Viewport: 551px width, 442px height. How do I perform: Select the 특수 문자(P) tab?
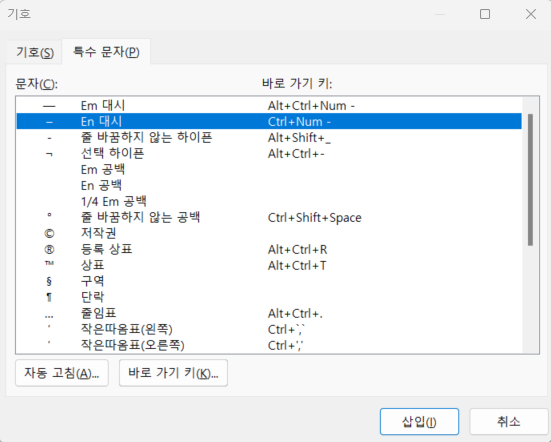point(106,52)
